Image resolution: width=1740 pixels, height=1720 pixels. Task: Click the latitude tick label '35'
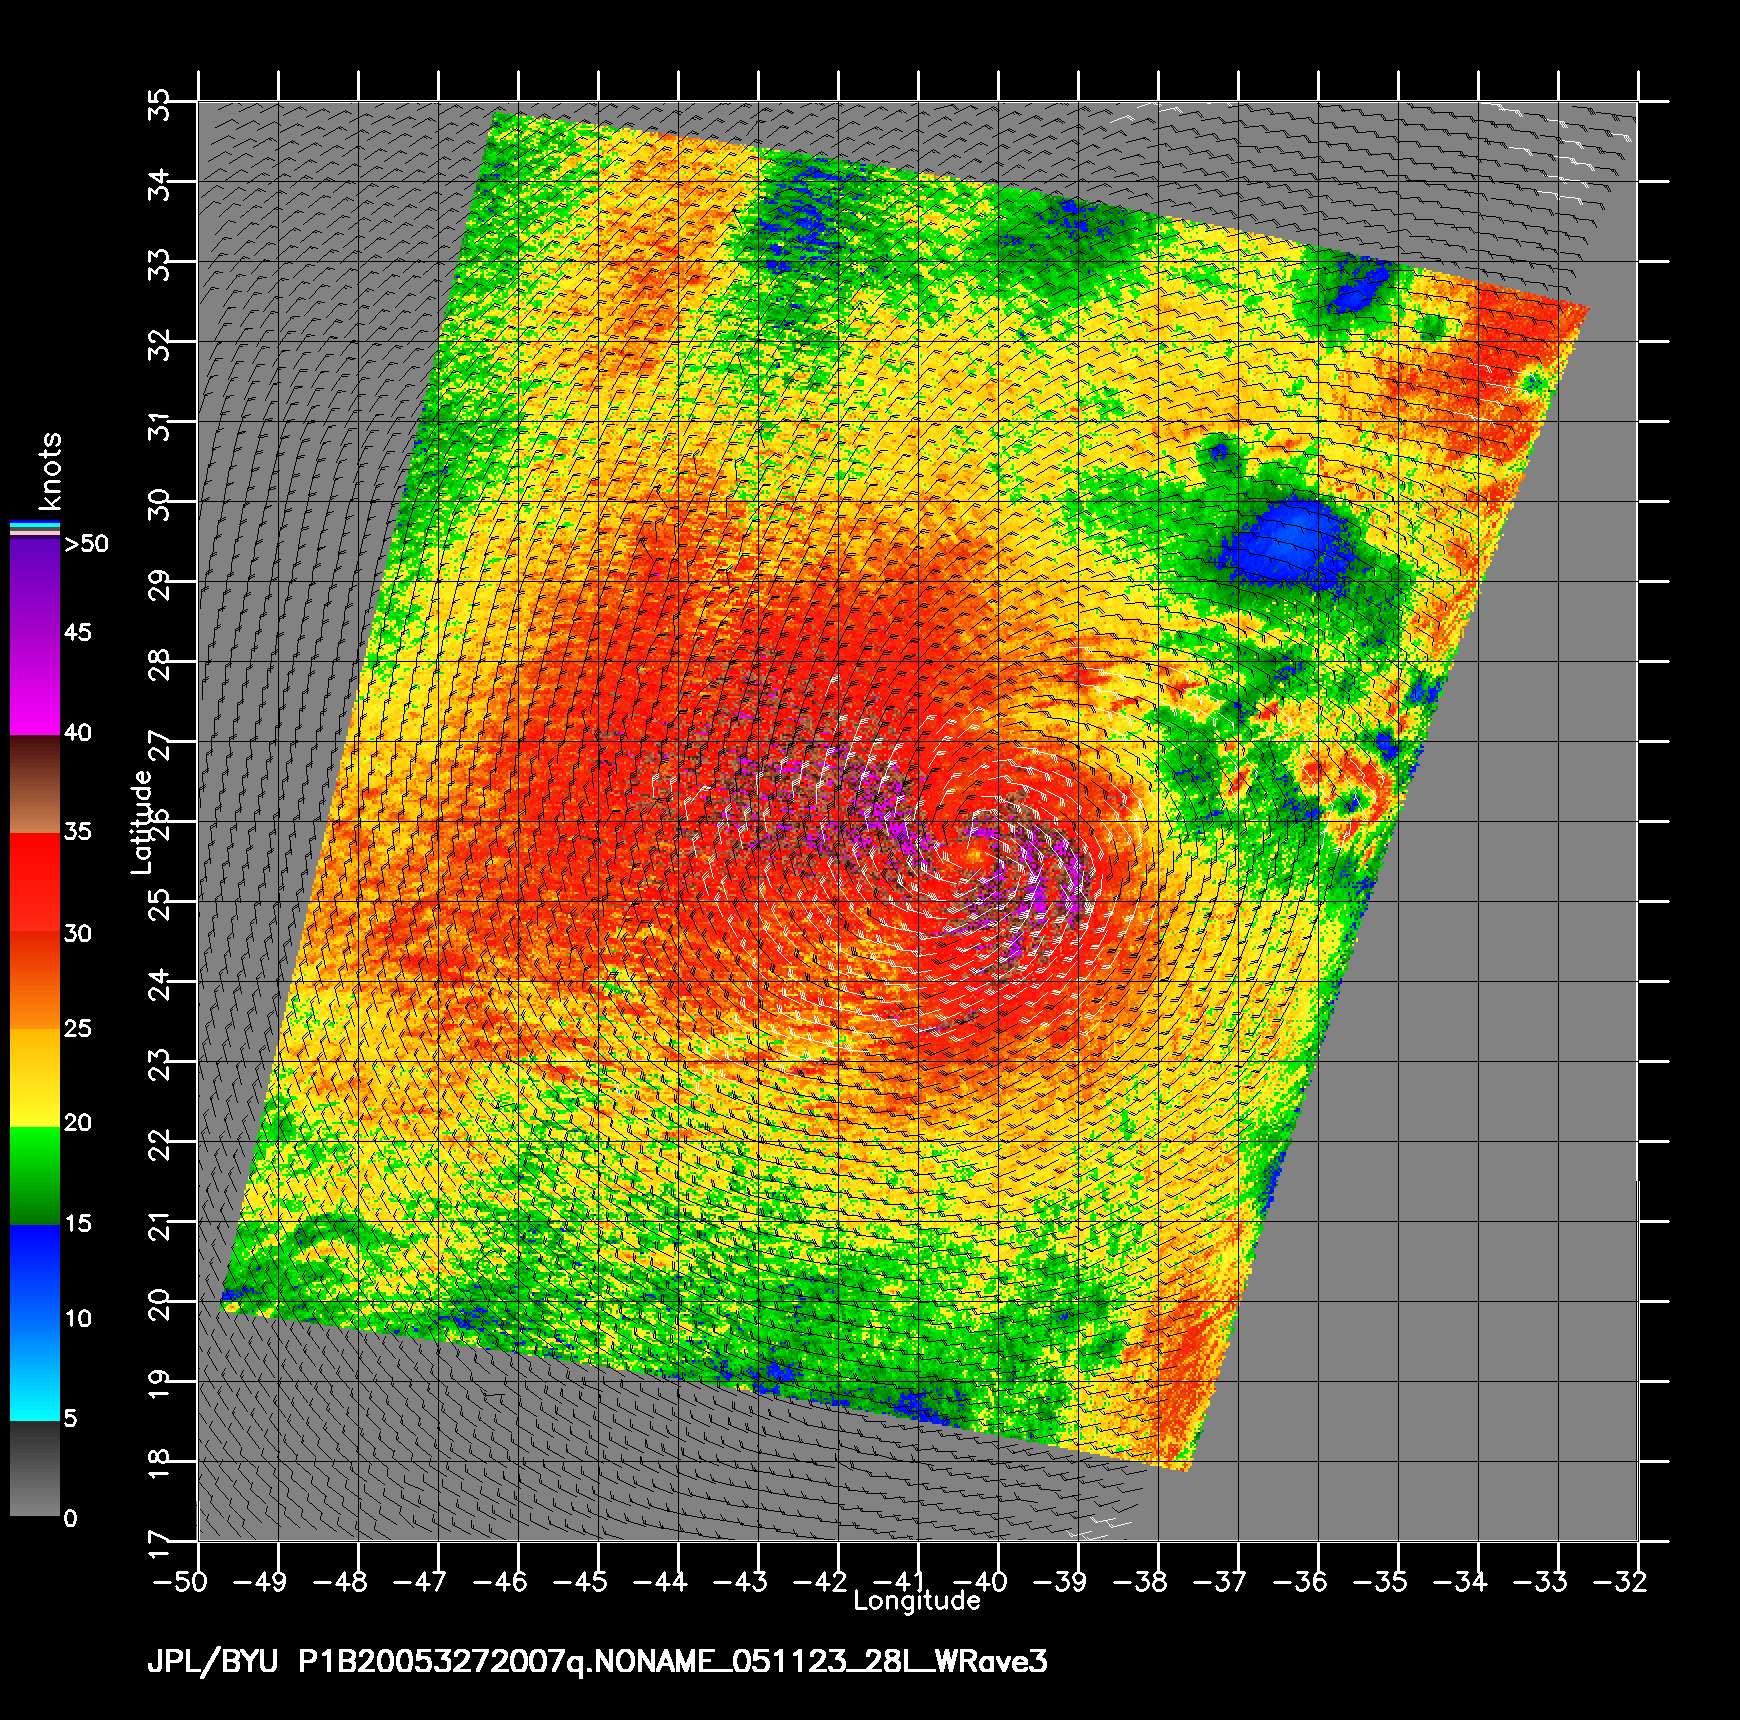159,104
